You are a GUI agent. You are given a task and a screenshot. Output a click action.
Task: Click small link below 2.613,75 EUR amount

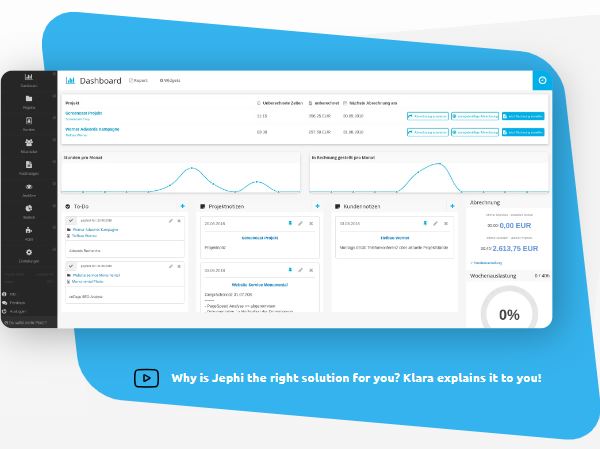click(x=486, y=263)
